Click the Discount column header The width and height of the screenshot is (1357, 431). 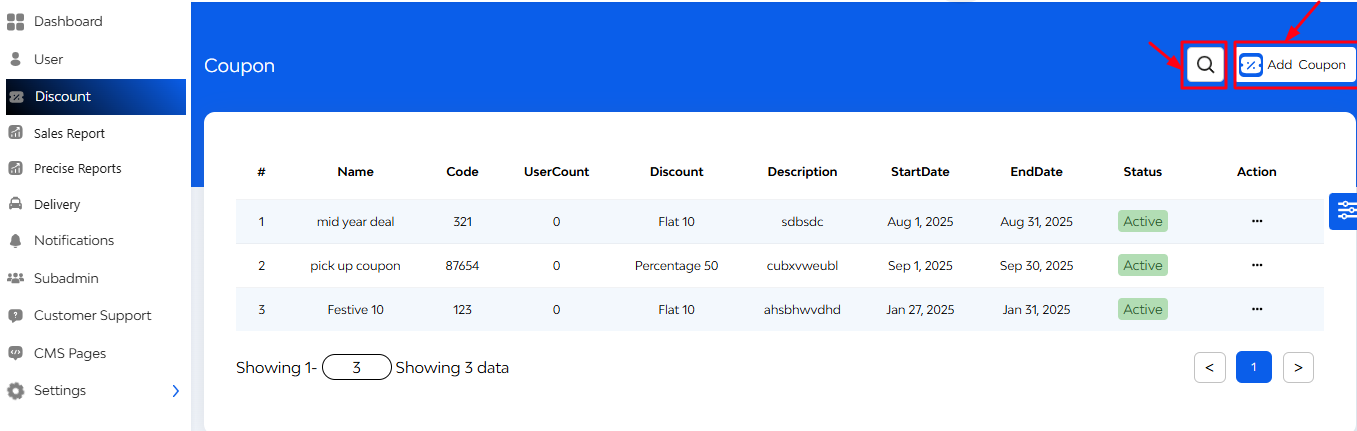point(676,172)
